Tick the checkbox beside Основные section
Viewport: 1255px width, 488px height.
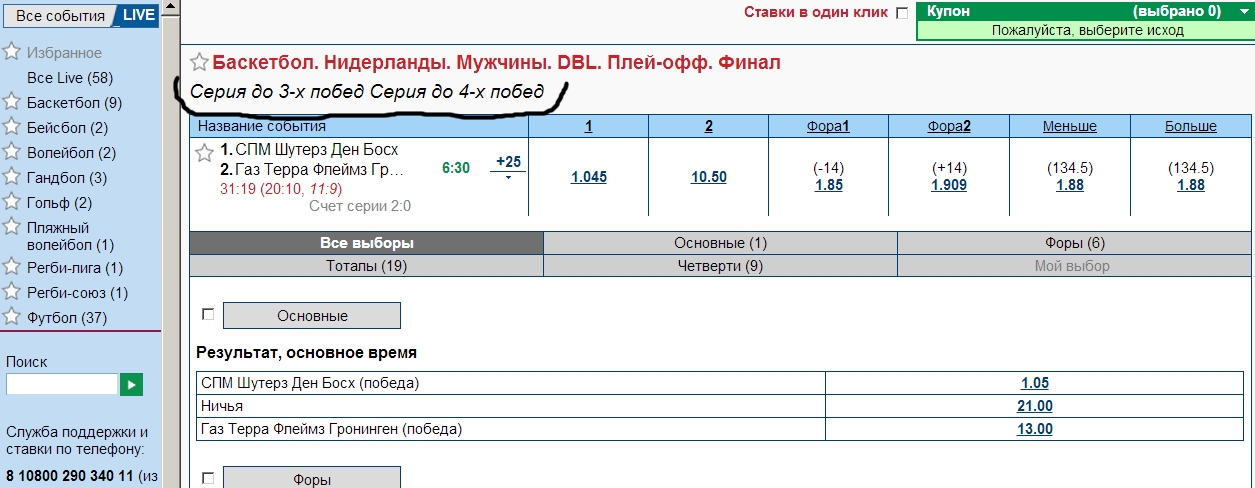[x=208, y=314]
